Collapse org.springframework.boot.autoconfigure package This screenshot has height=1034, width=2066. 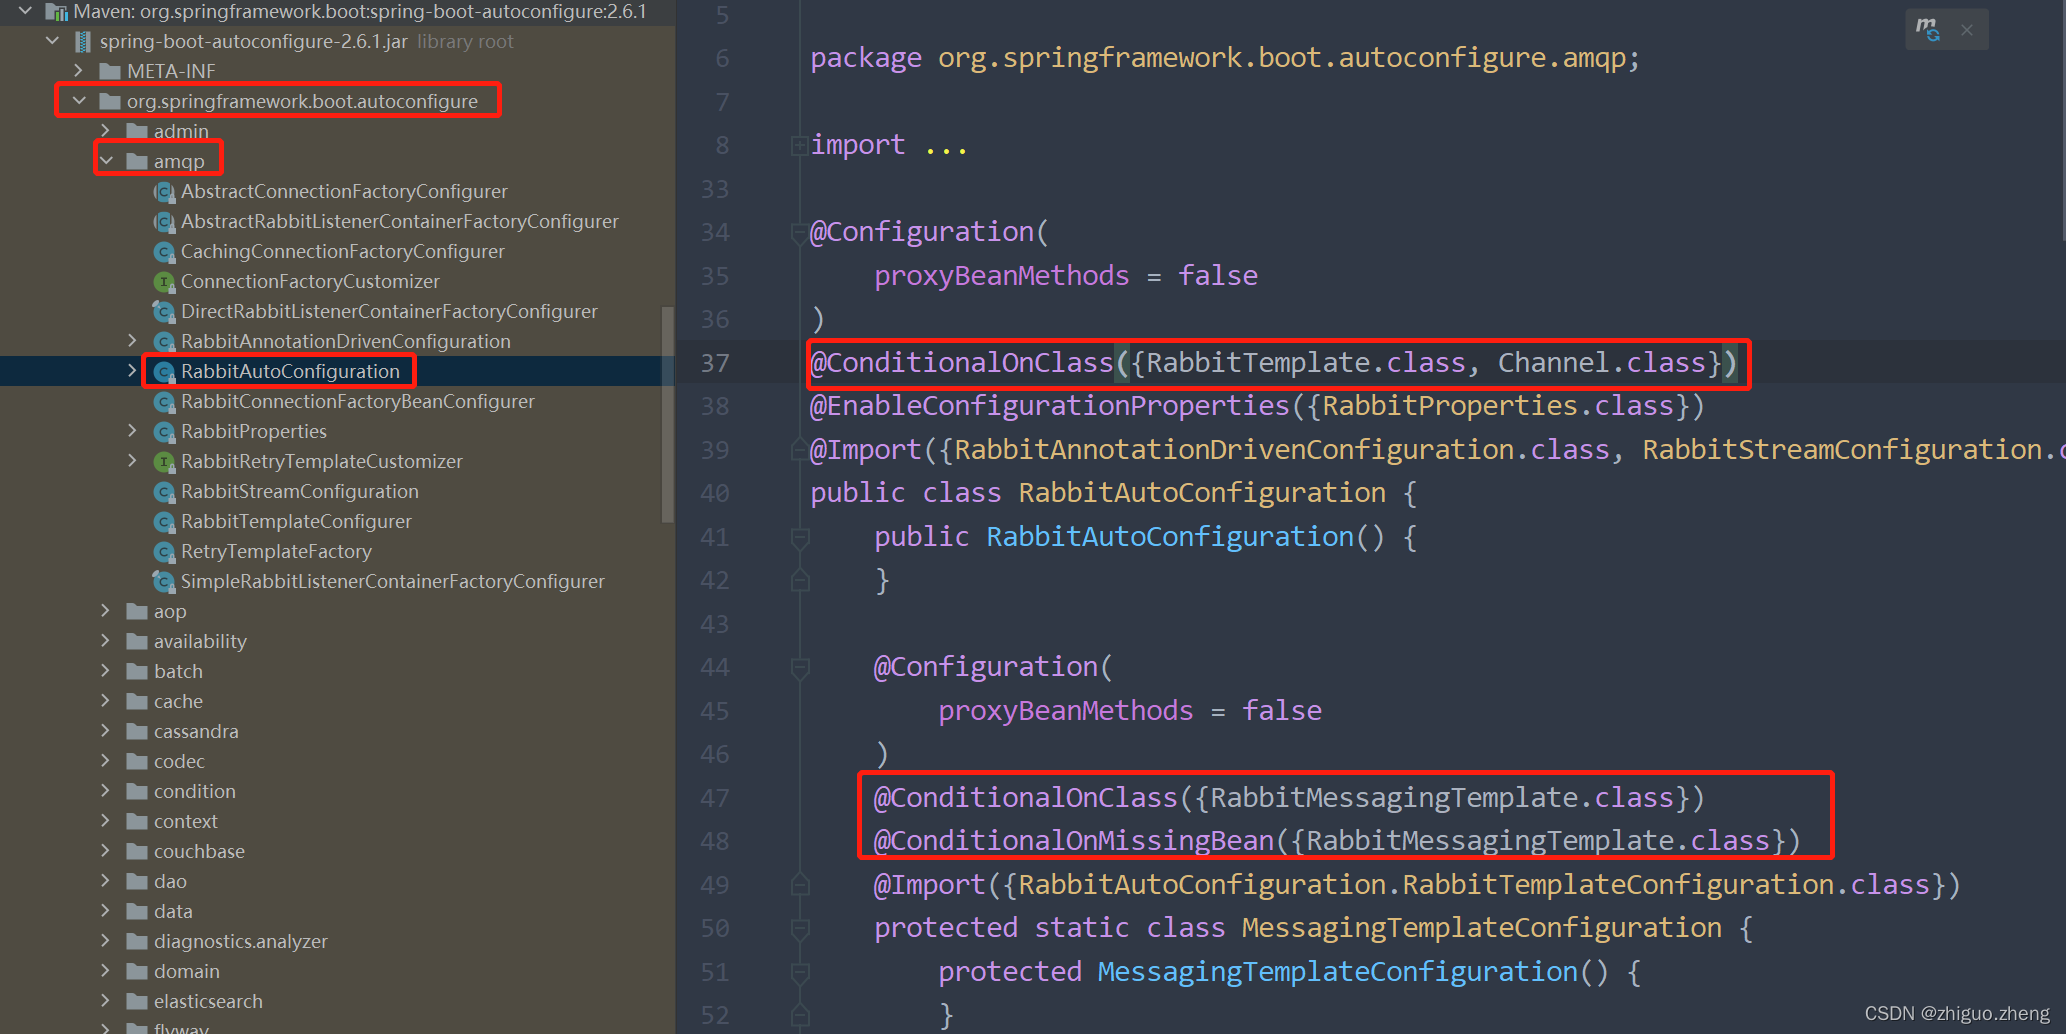[x=79, y=101]
